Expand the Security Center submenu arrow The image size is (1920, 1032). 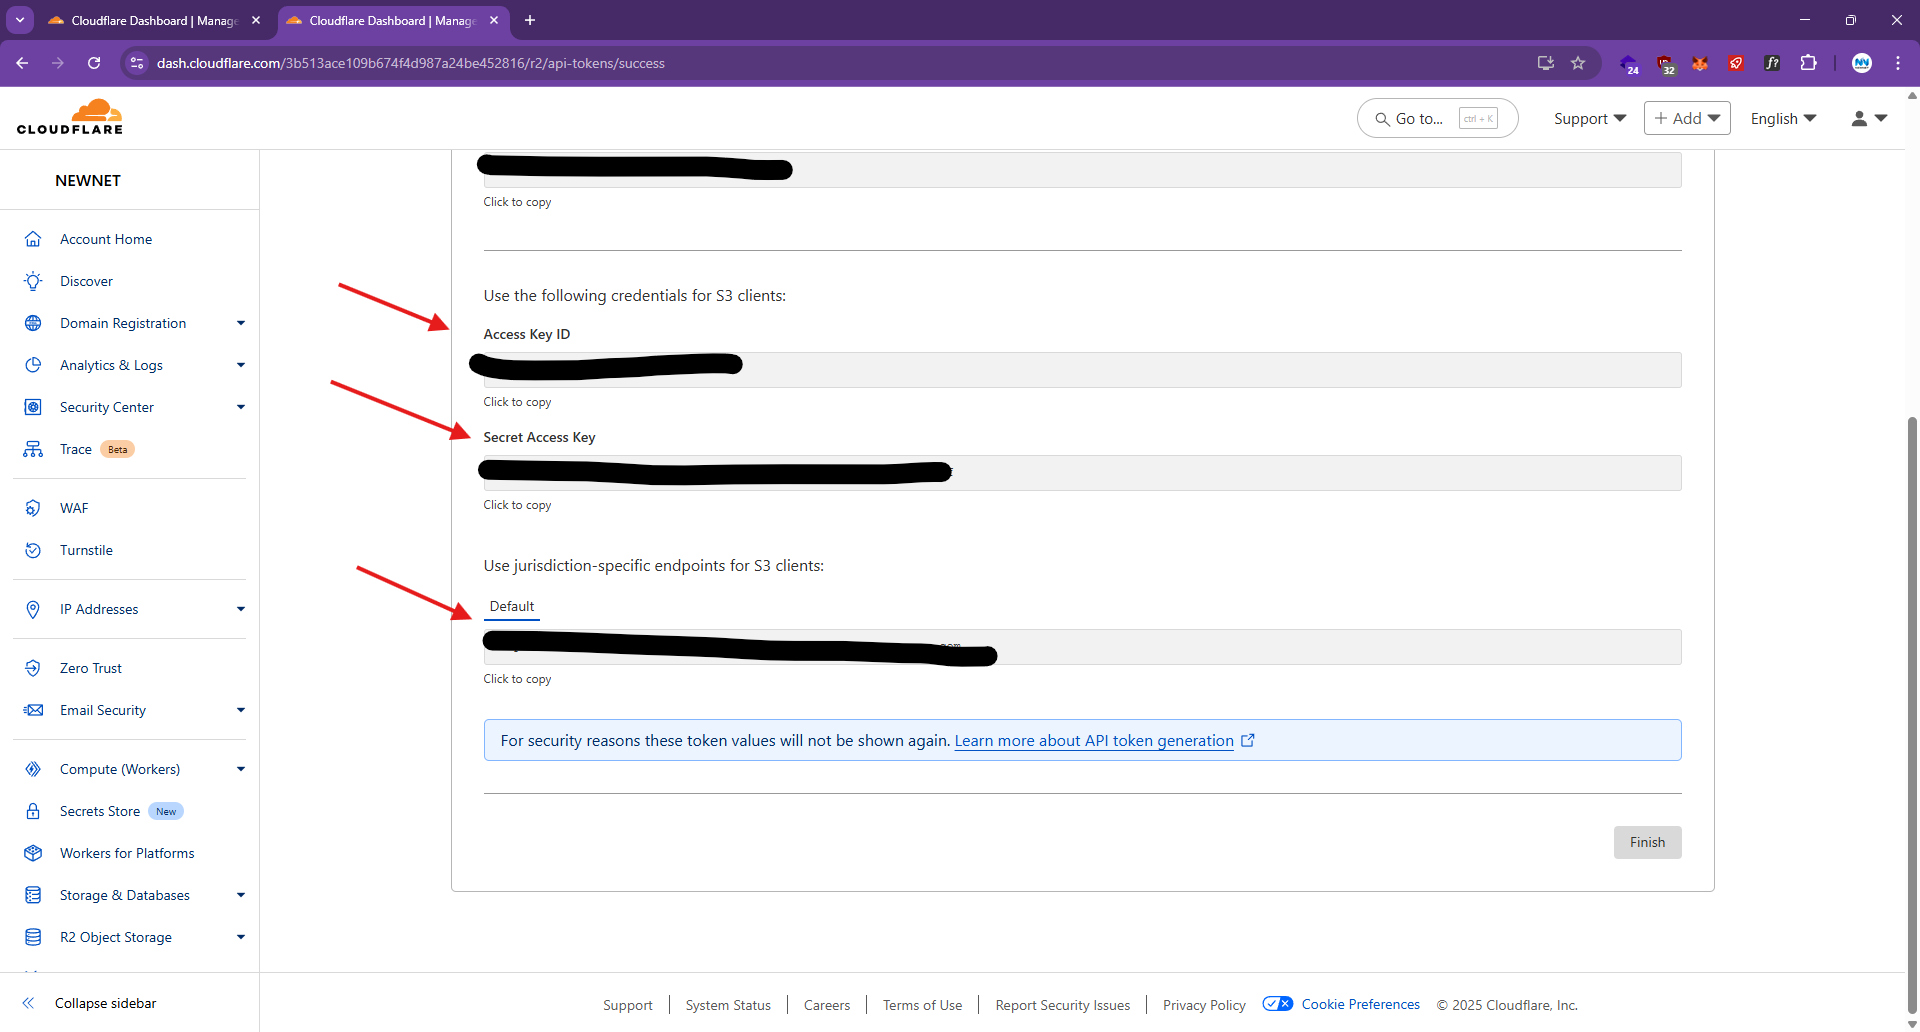(x=241, y=407)
